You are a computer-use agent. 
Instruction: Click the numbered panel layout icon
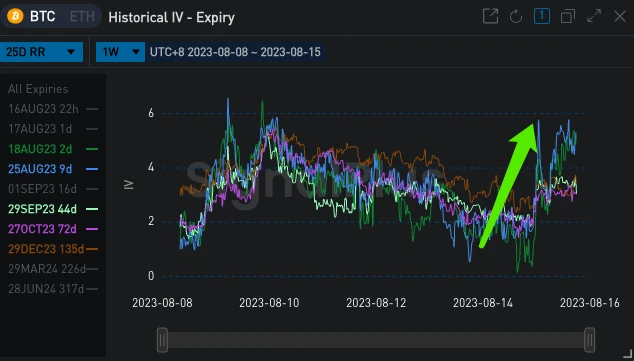pos(542,17)
